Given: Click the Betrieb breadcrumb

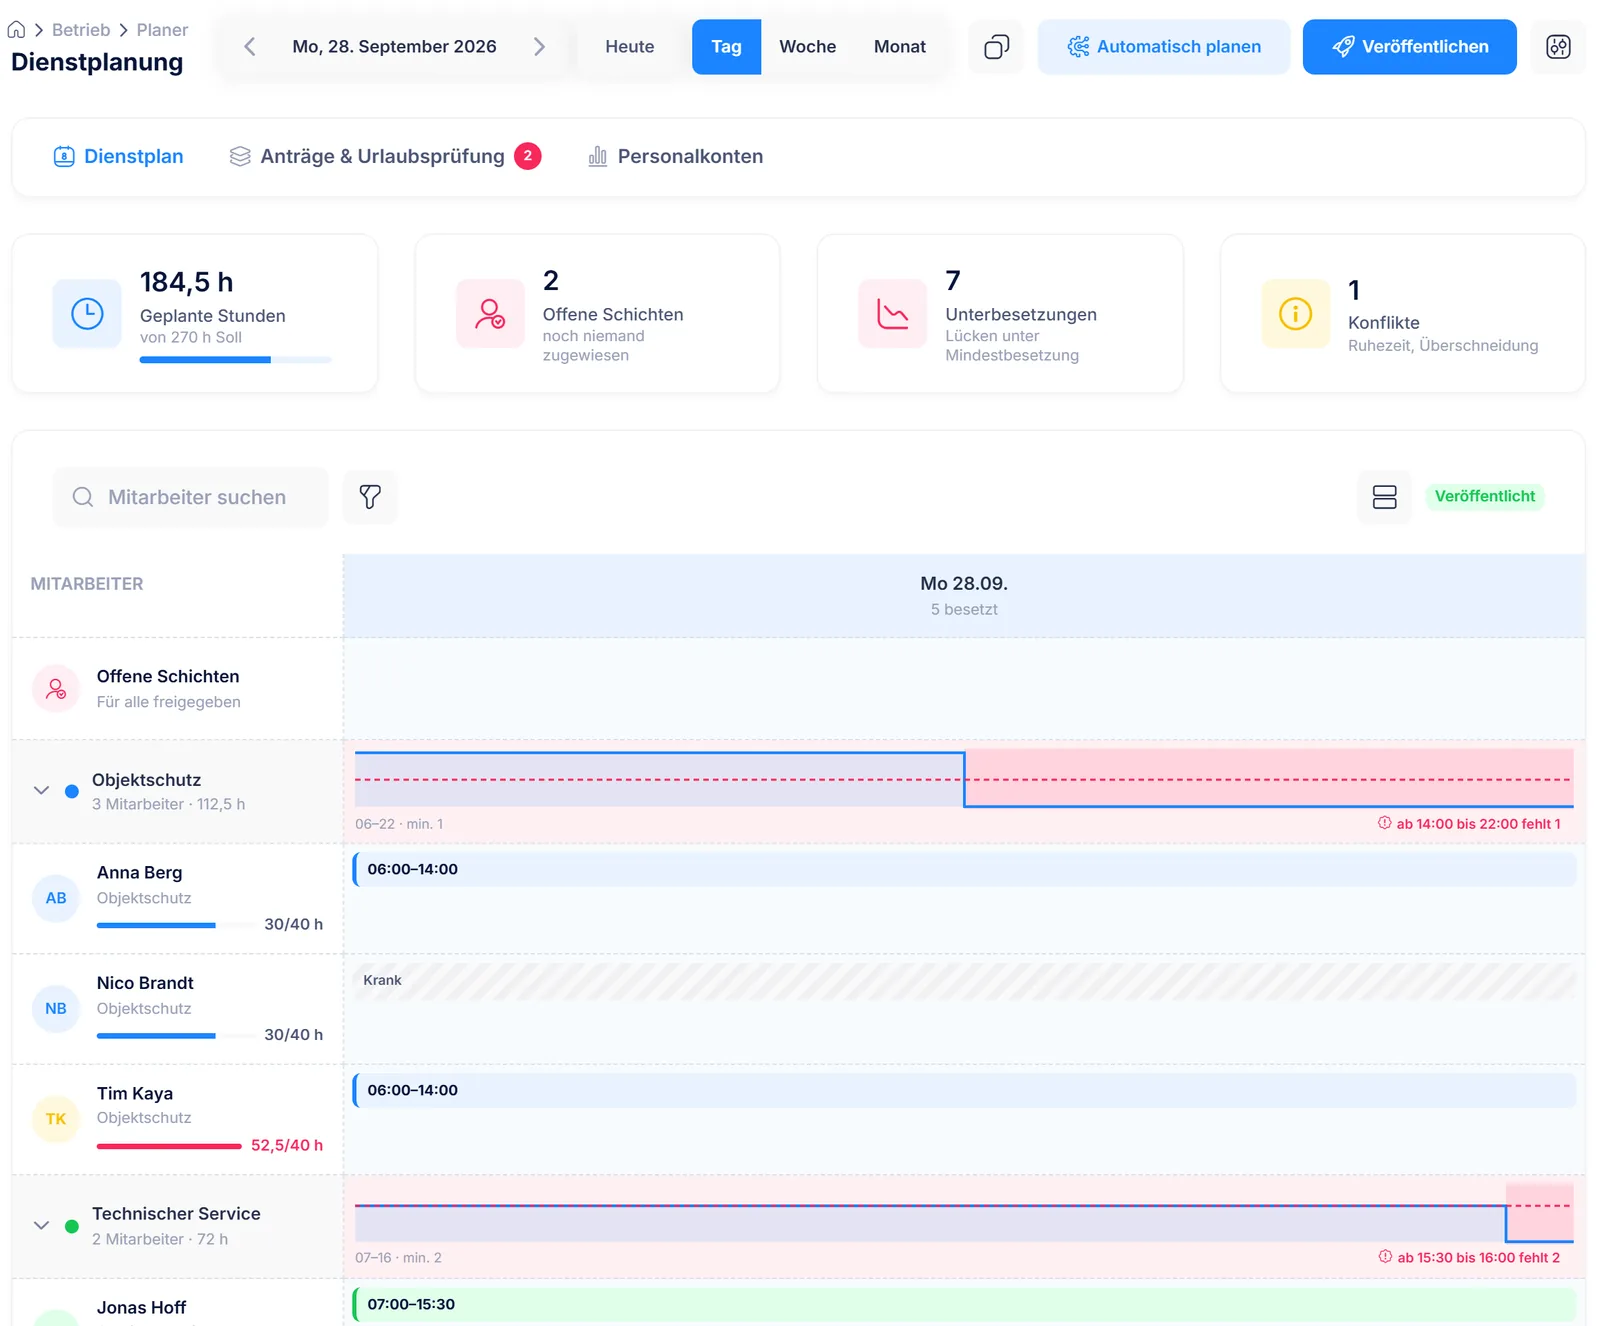Looking at the screenshot, I should click(81, 30).
